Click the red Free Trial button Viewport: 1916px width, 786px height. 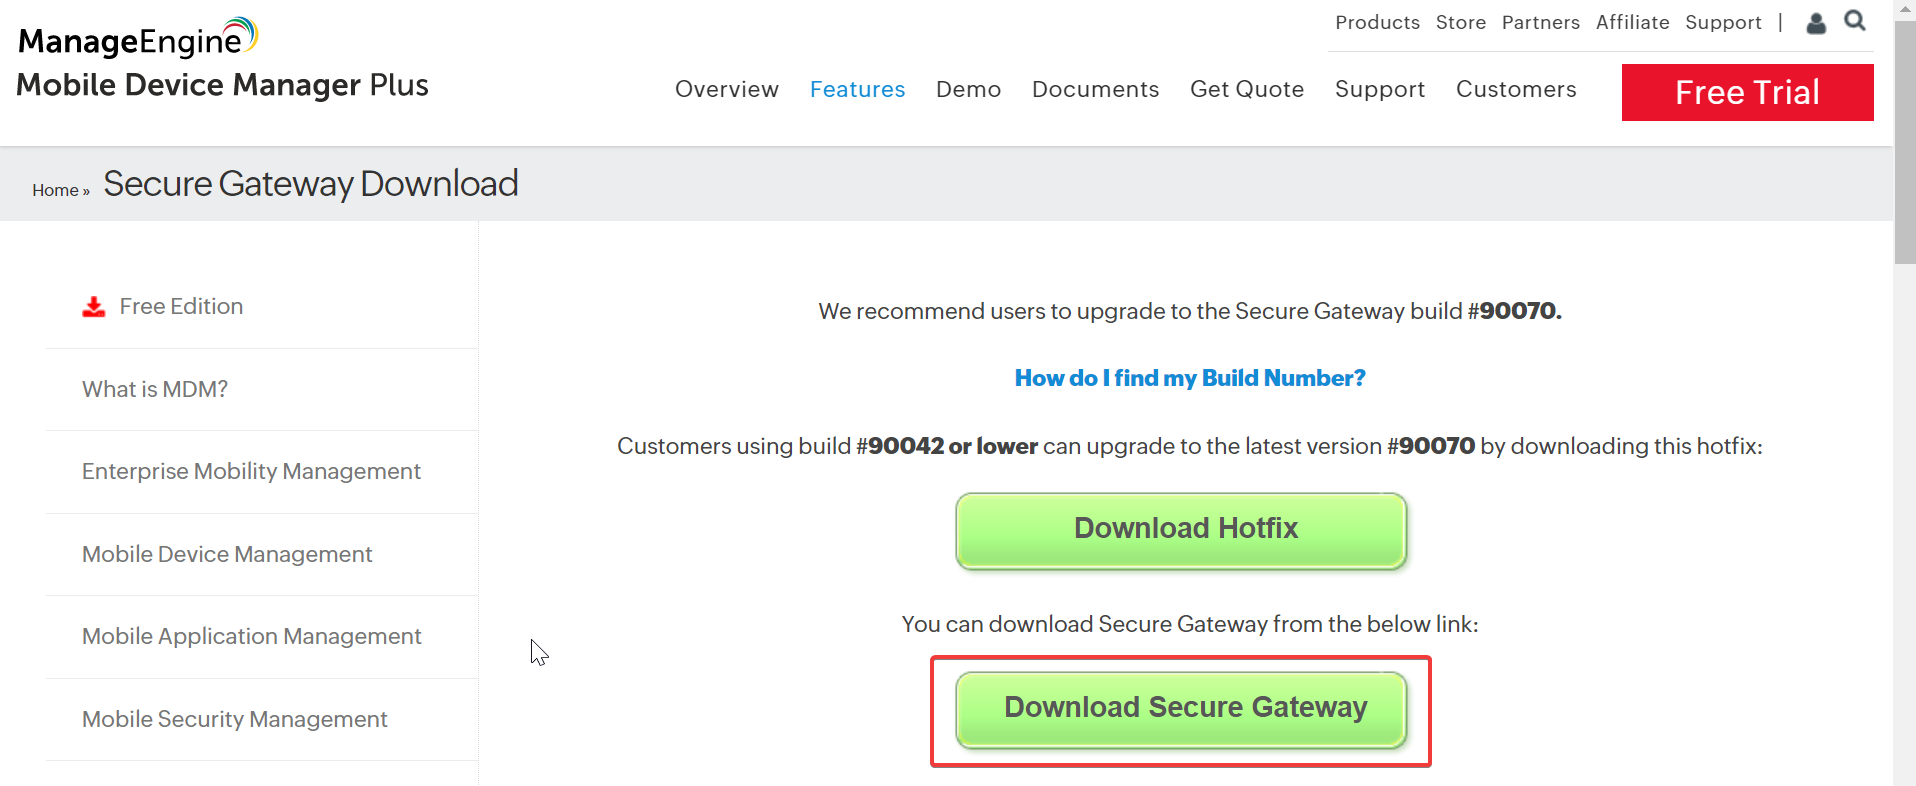click(x=1747, y=92)
